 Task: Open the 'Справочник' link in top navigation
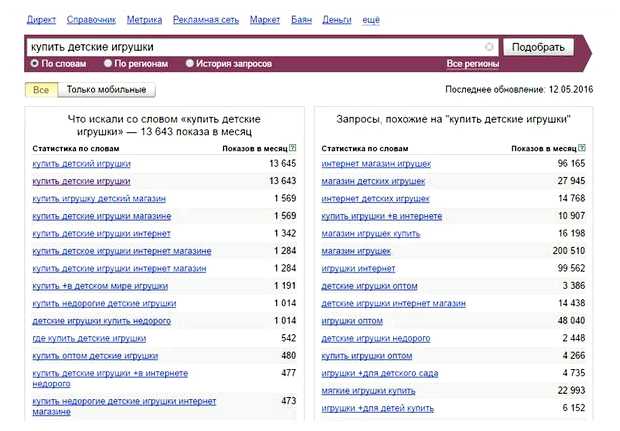click(91, 19)
